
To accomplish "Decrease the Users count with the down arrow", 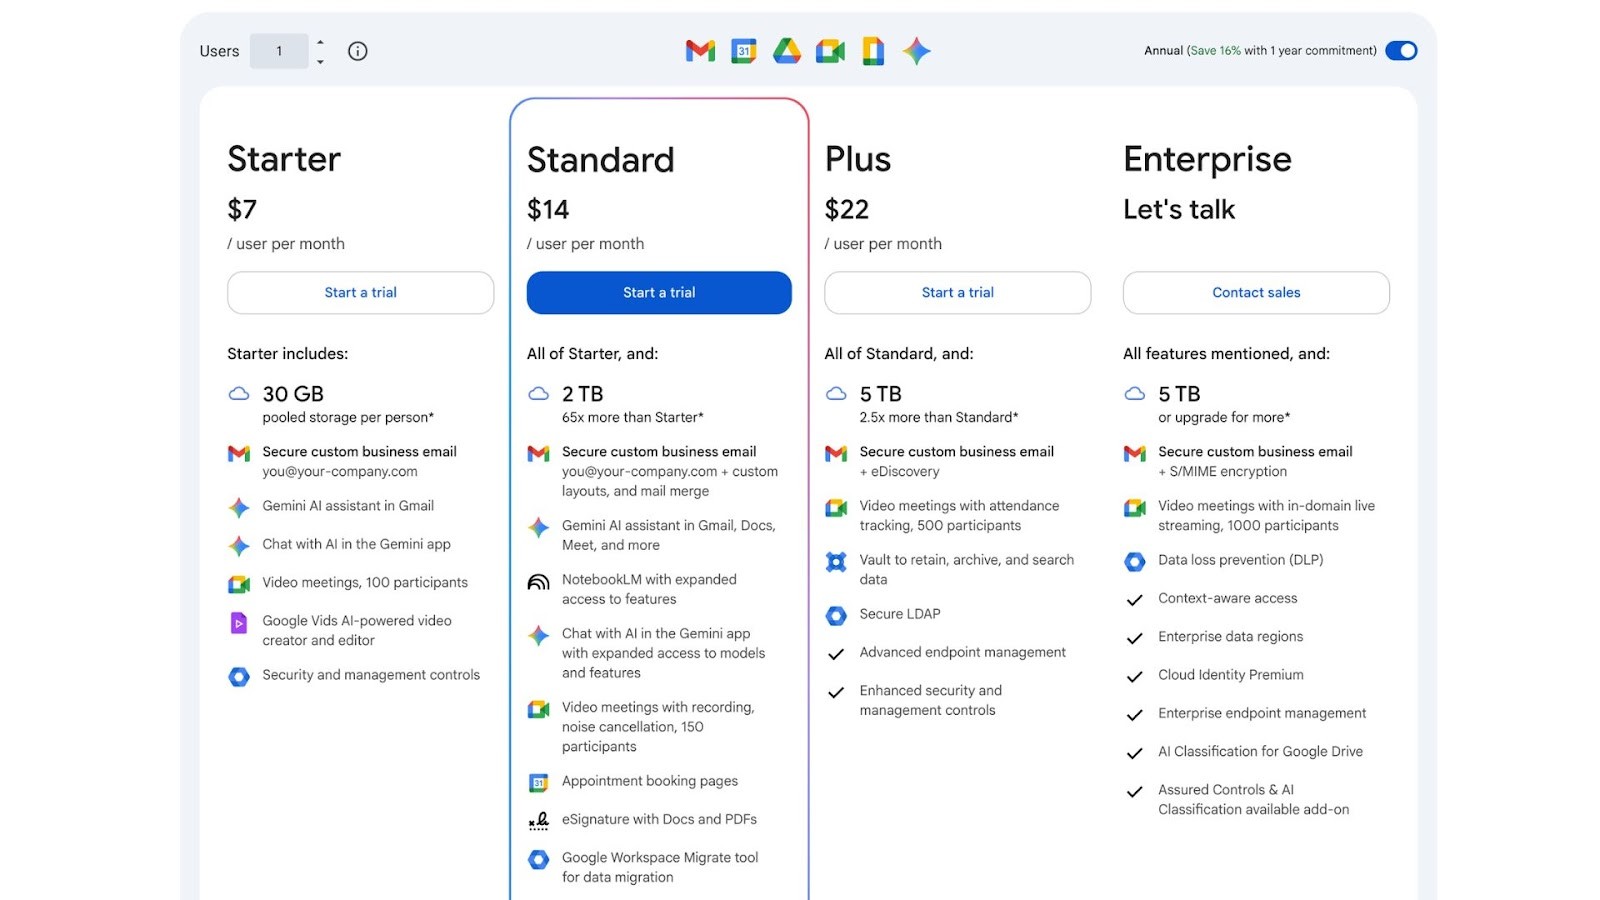I will (319, 59).
